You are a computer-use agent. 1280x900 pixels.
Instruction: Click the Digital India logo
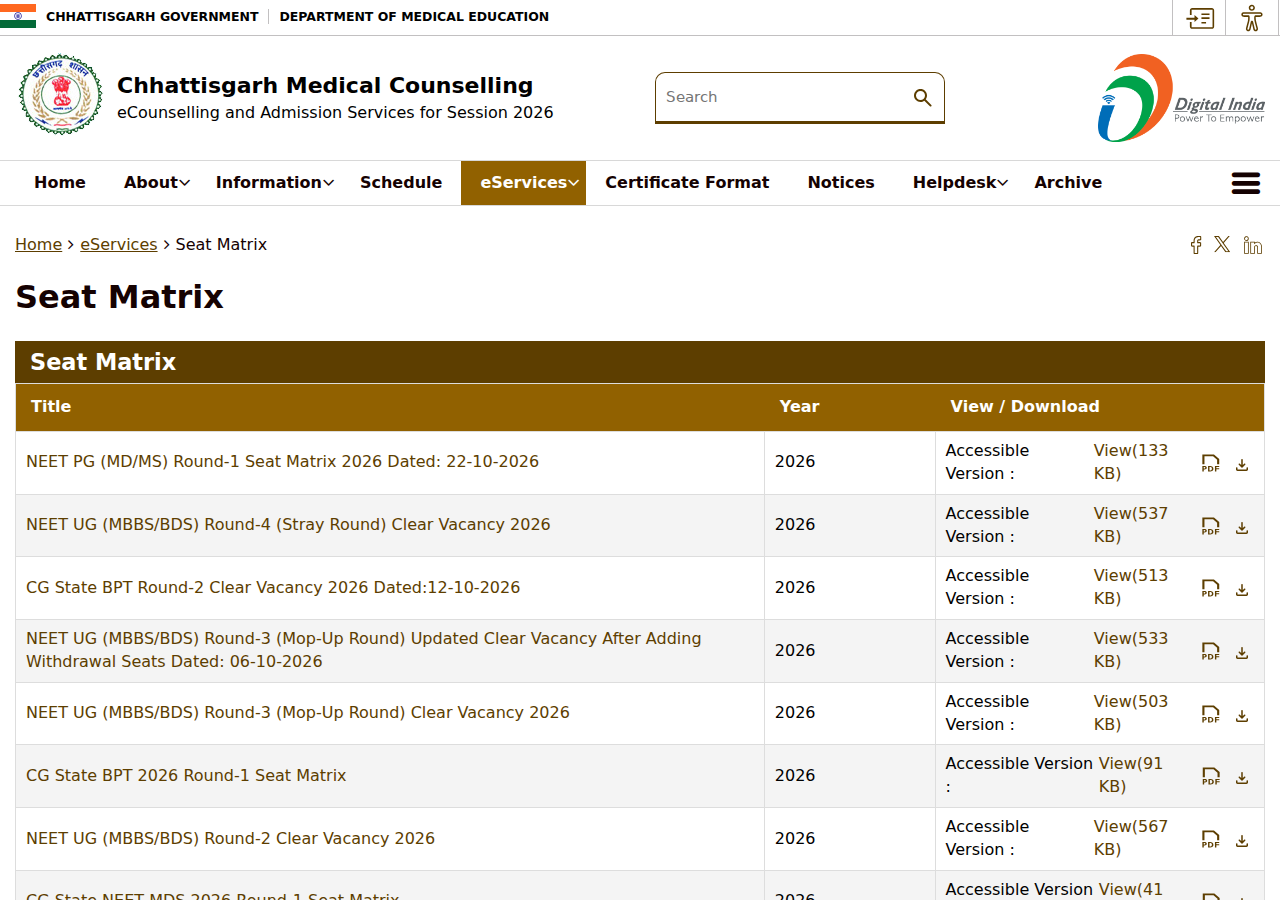pyautogui.click(x=1181, y=98)
